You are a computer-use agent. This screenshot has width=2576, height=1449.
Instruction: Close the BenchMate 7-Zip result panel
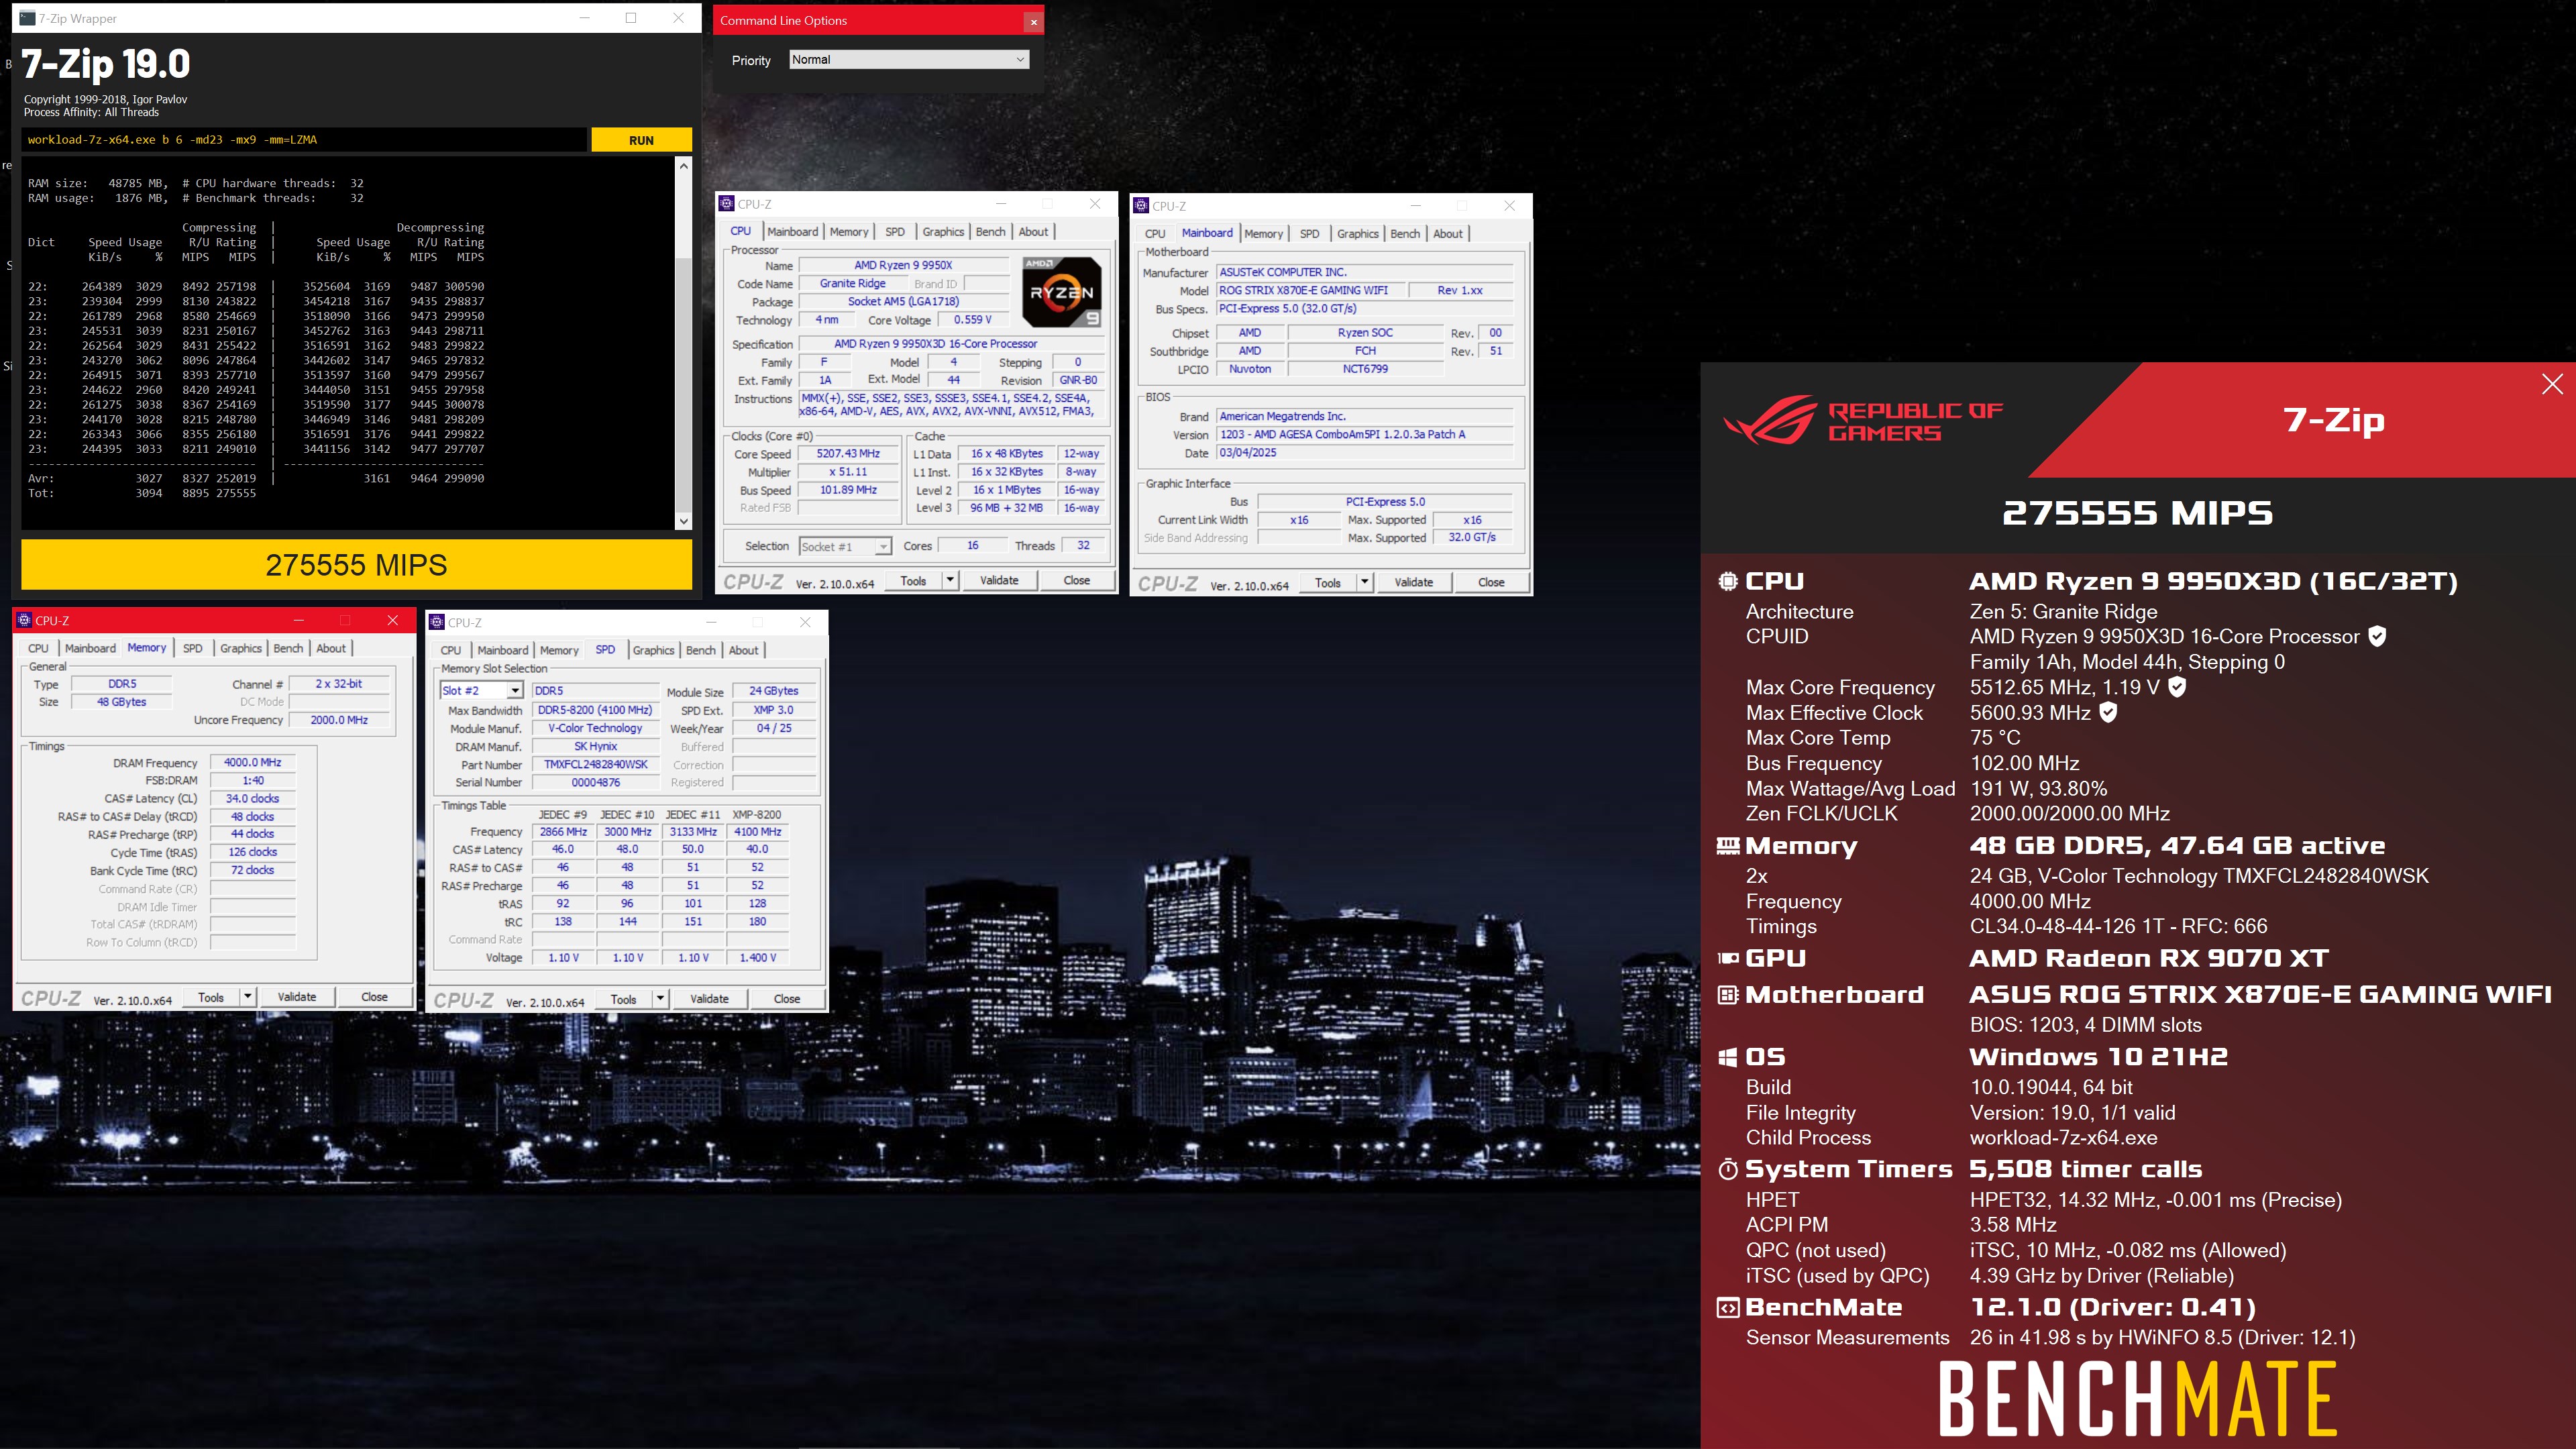pyautogui.click(x=2552, y=384)
